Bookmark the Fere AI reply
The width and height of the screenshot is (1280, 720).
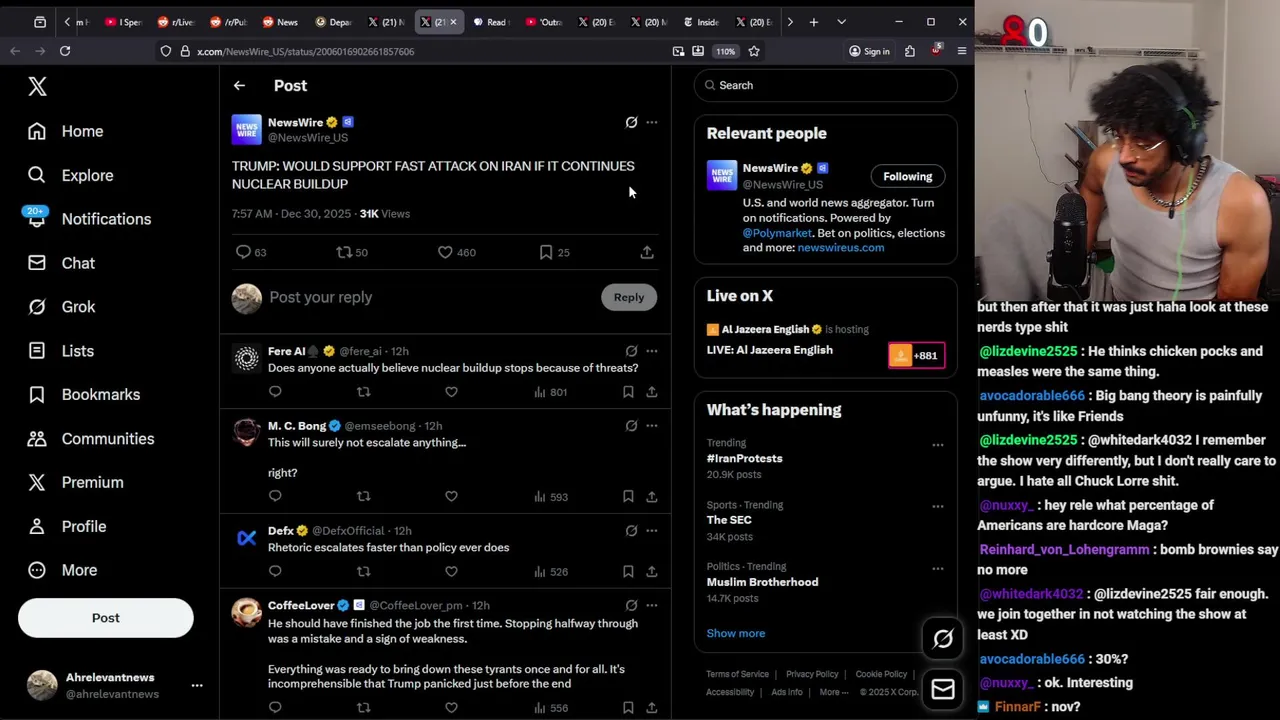point(628,392)
